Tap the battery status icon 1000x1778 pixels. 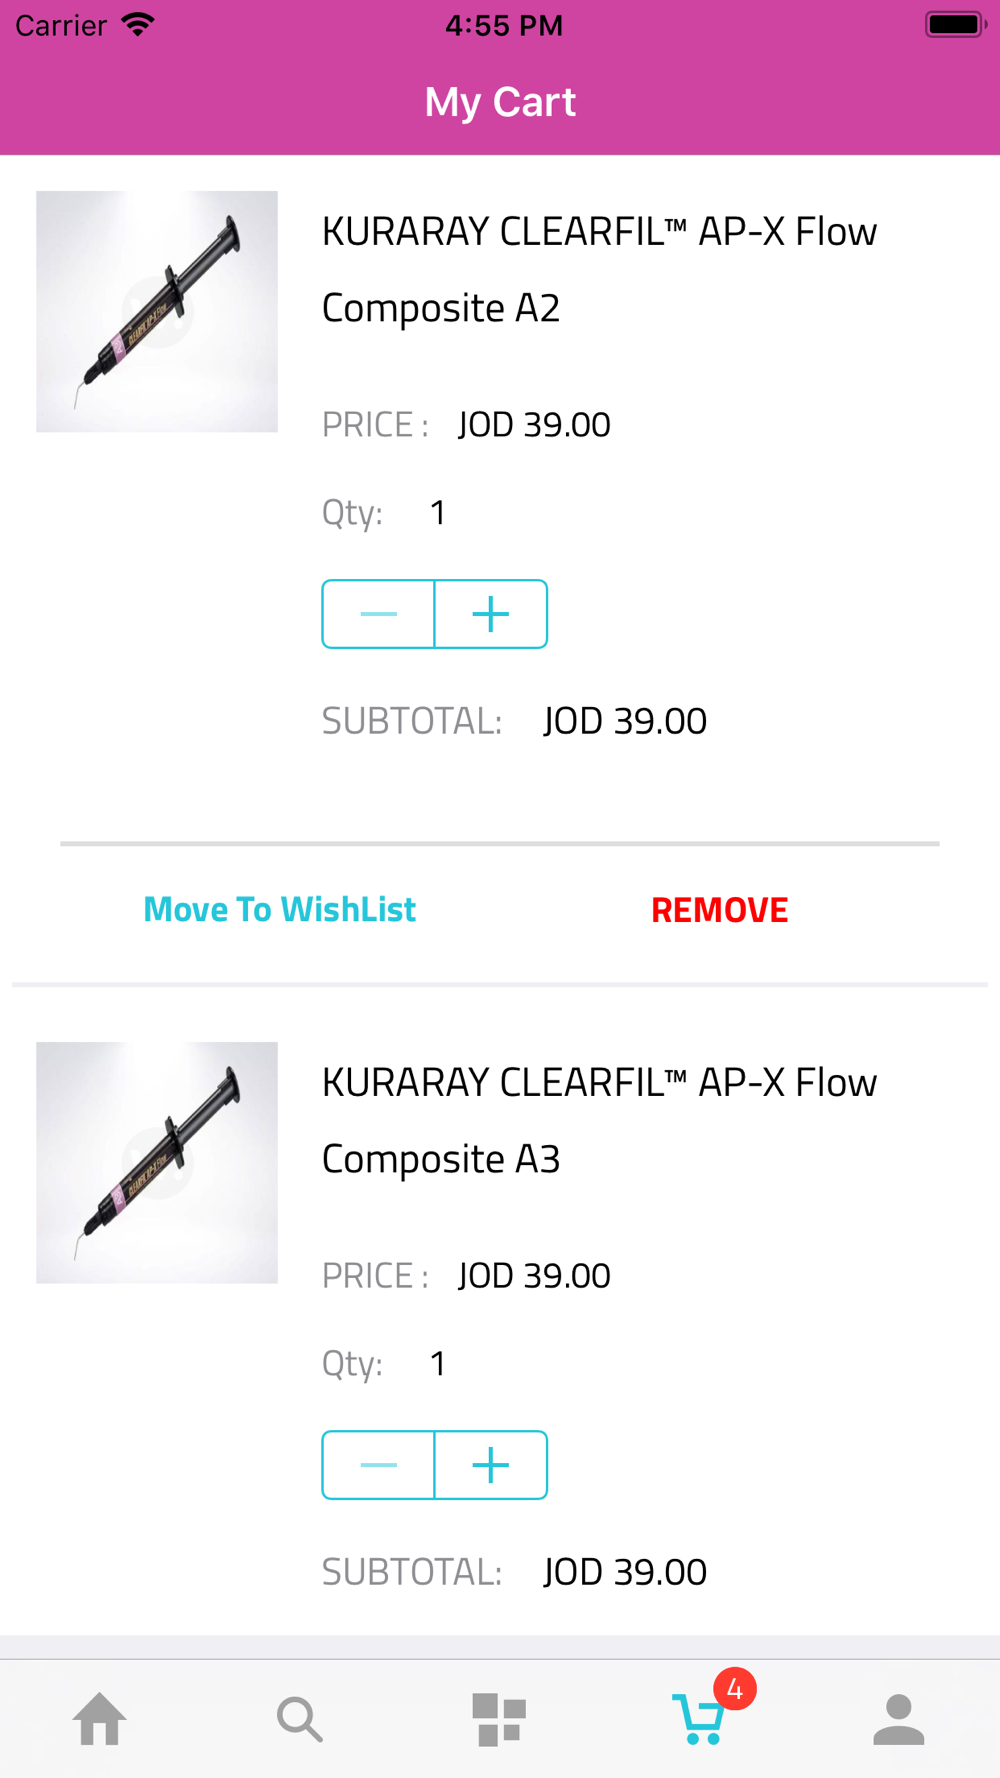[955, 25]
